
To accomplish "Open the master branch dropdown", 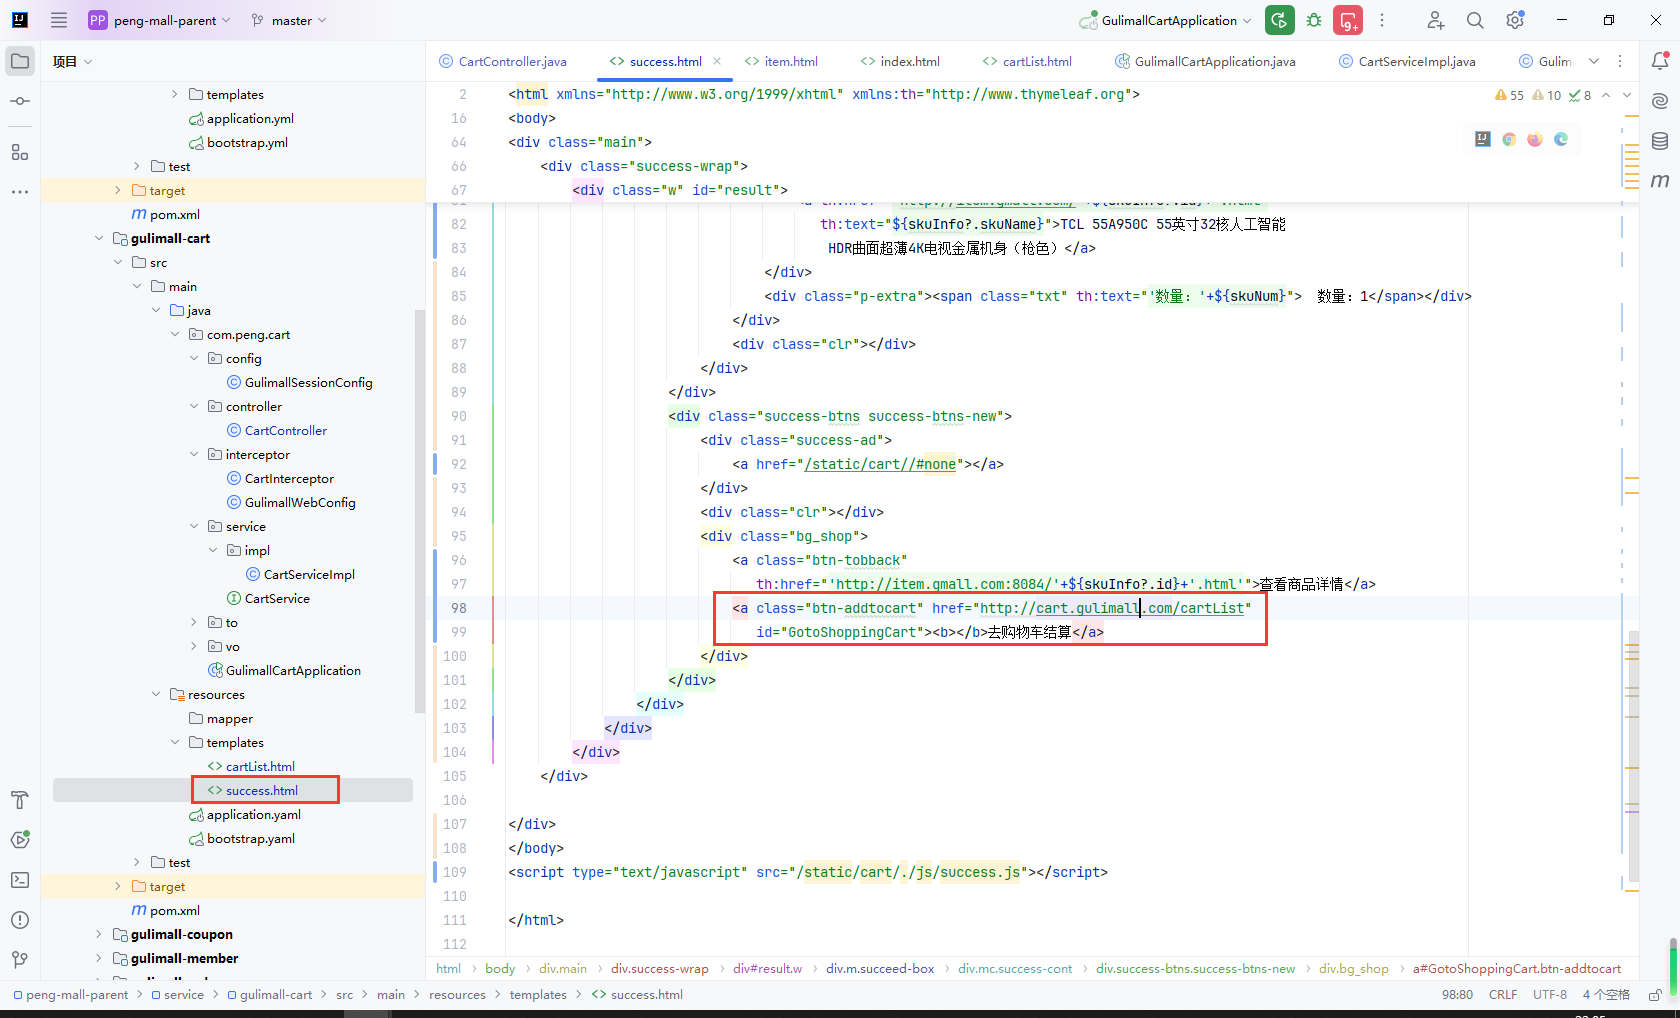I will (290, 20).
